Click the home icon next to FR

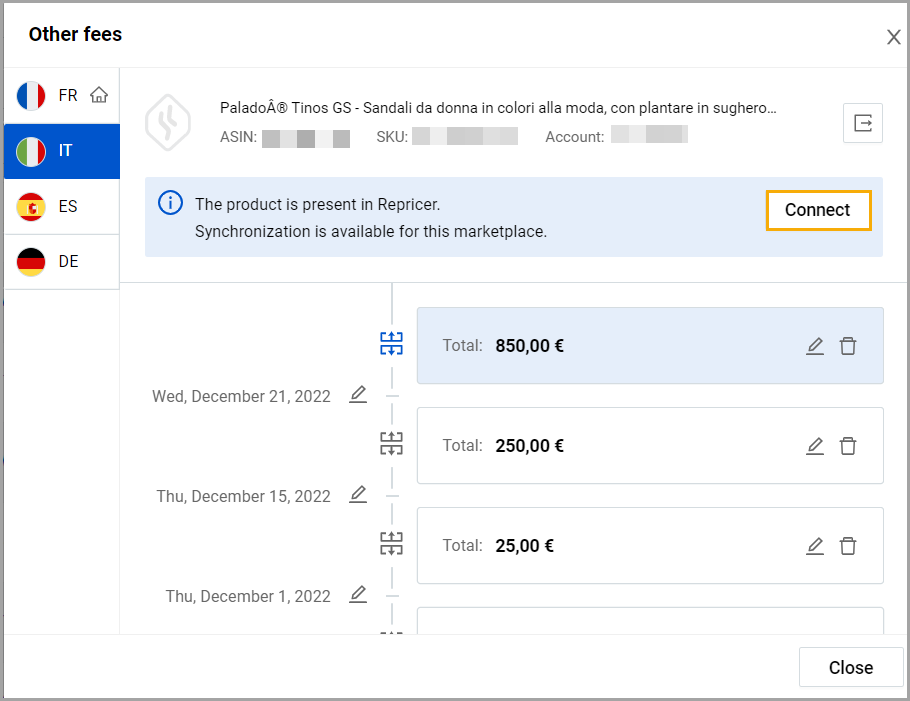(99, 95)
